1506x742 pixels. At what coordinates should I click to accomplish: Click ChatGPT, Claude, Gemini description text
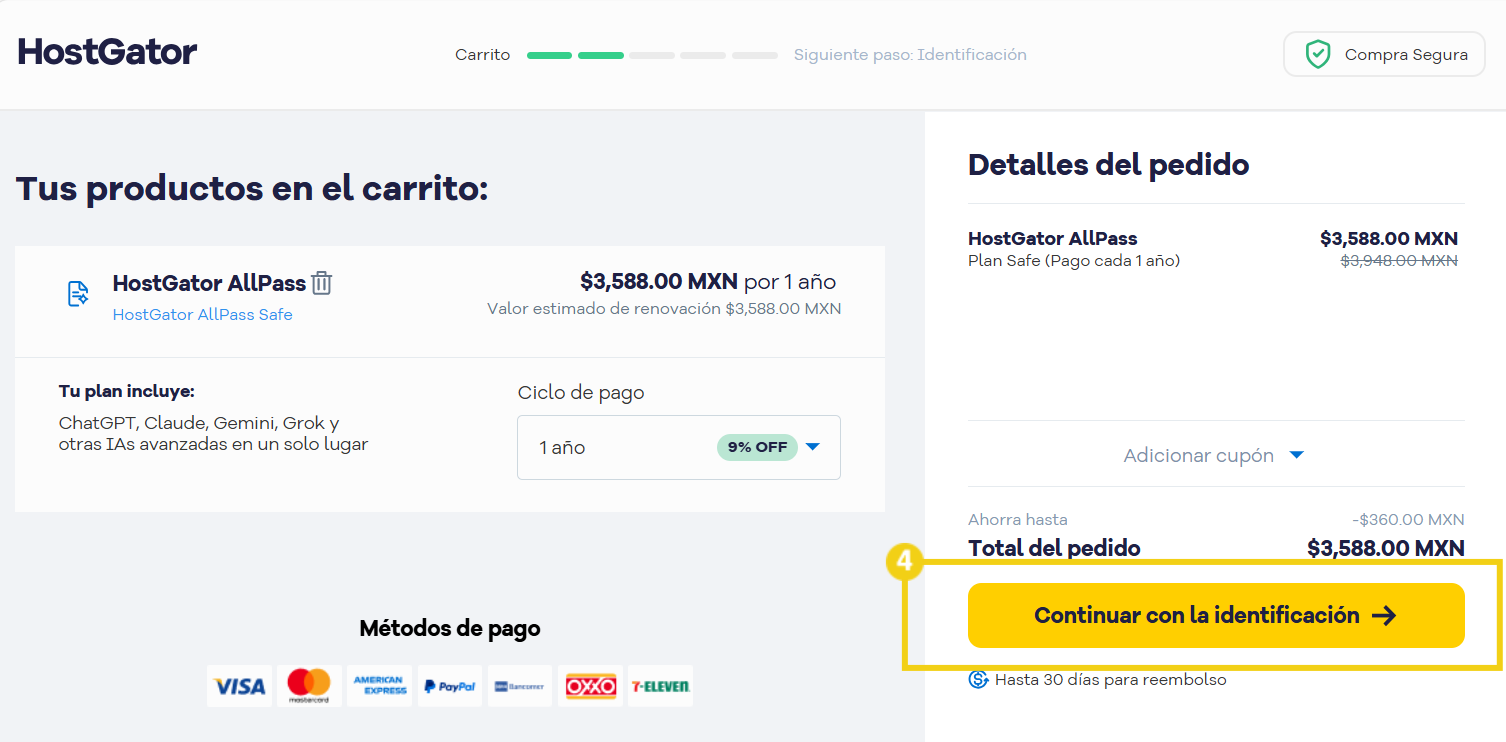pos(213,433)
